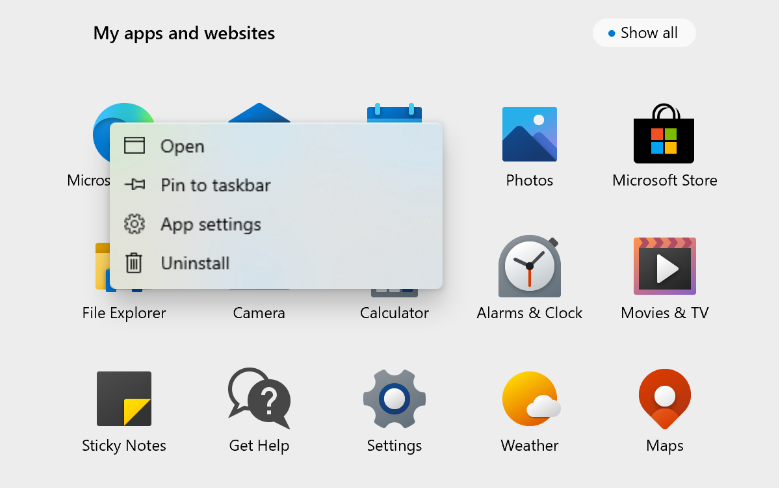Open Alarms & Clock app

pyautogui.click(x=529, y=267)
